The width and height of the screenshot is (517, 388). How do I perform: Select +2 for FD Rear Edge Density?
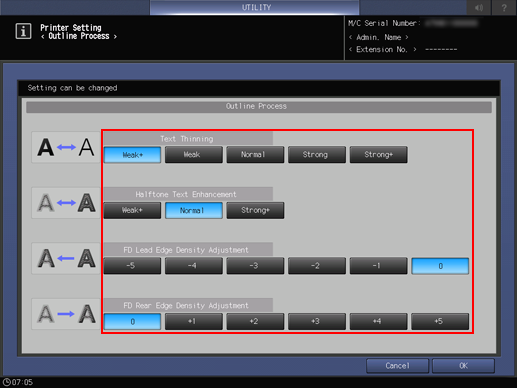pyautogui.click(x=255, y=321)
